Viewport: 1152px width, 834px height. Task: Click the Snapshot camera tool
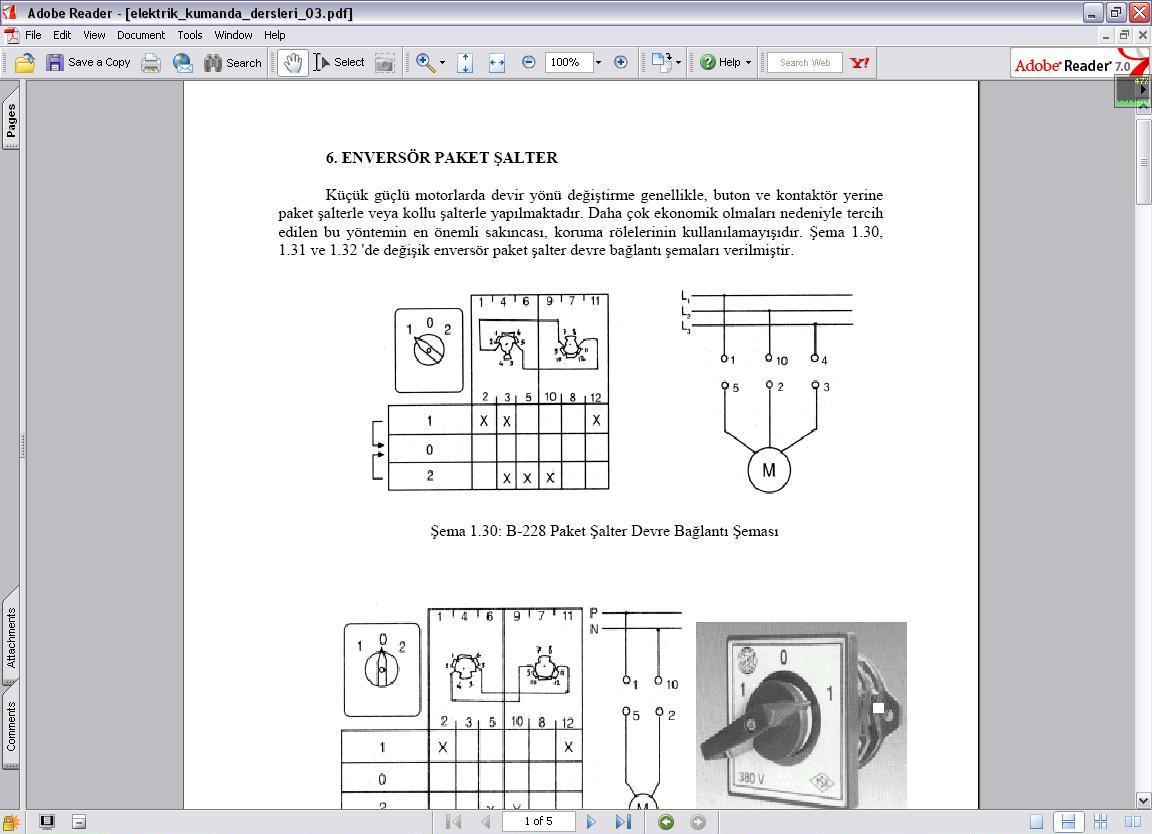click(x=384, y=62)
